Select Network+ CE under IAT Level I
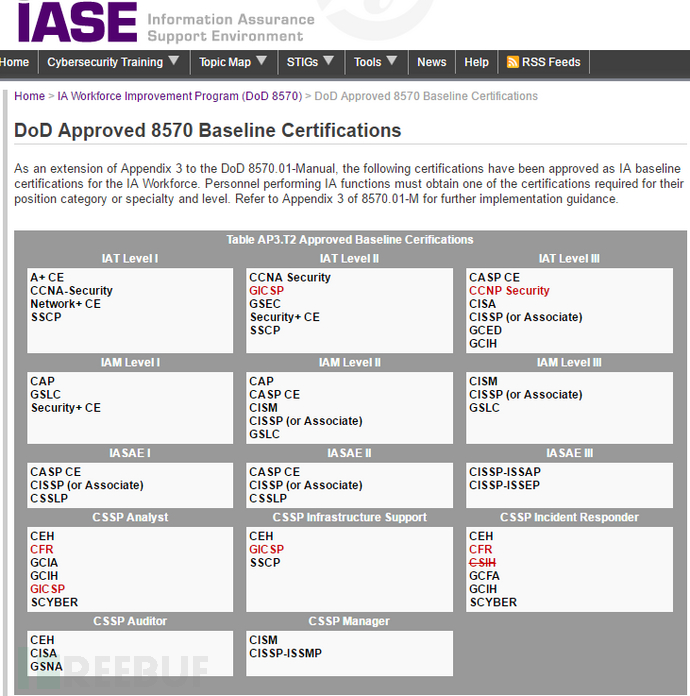 coord(66,304)
